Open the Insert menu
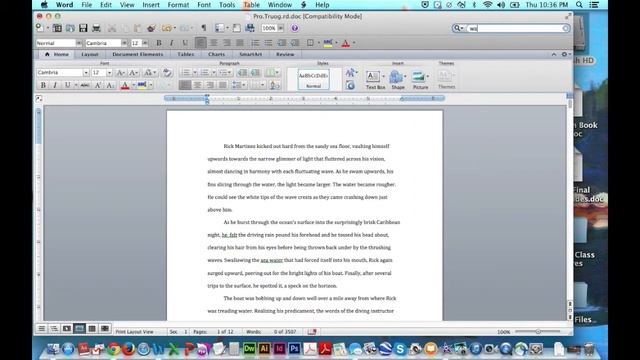640x360 pixels. click(x=151, y=5)
